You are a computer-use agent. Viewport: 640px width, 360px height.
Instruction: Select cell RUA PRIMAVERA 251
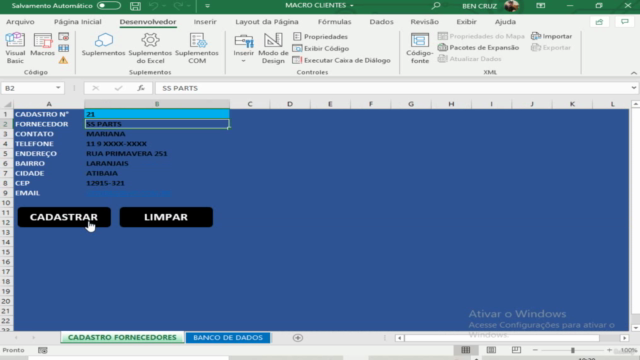(x=157, y=153)
